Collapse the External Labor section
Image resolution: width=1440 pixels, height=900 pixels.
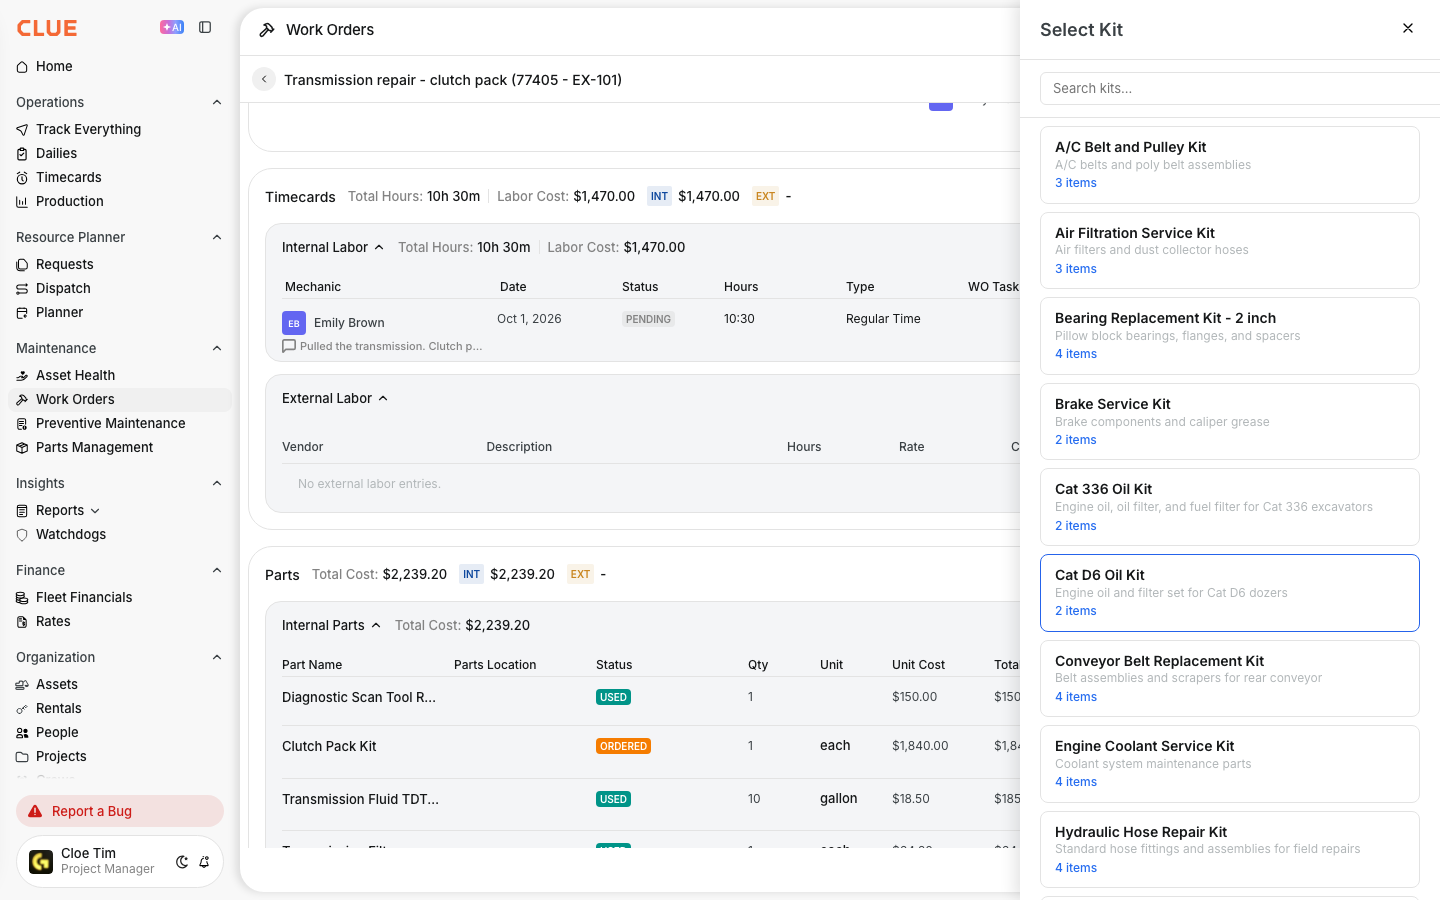[383, 399]
